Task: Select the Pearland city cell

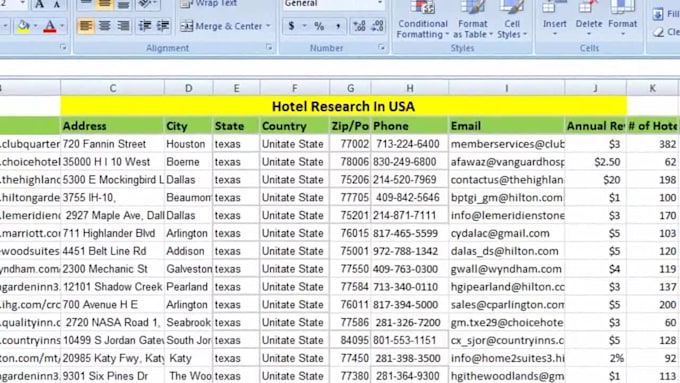Action: 189,287
